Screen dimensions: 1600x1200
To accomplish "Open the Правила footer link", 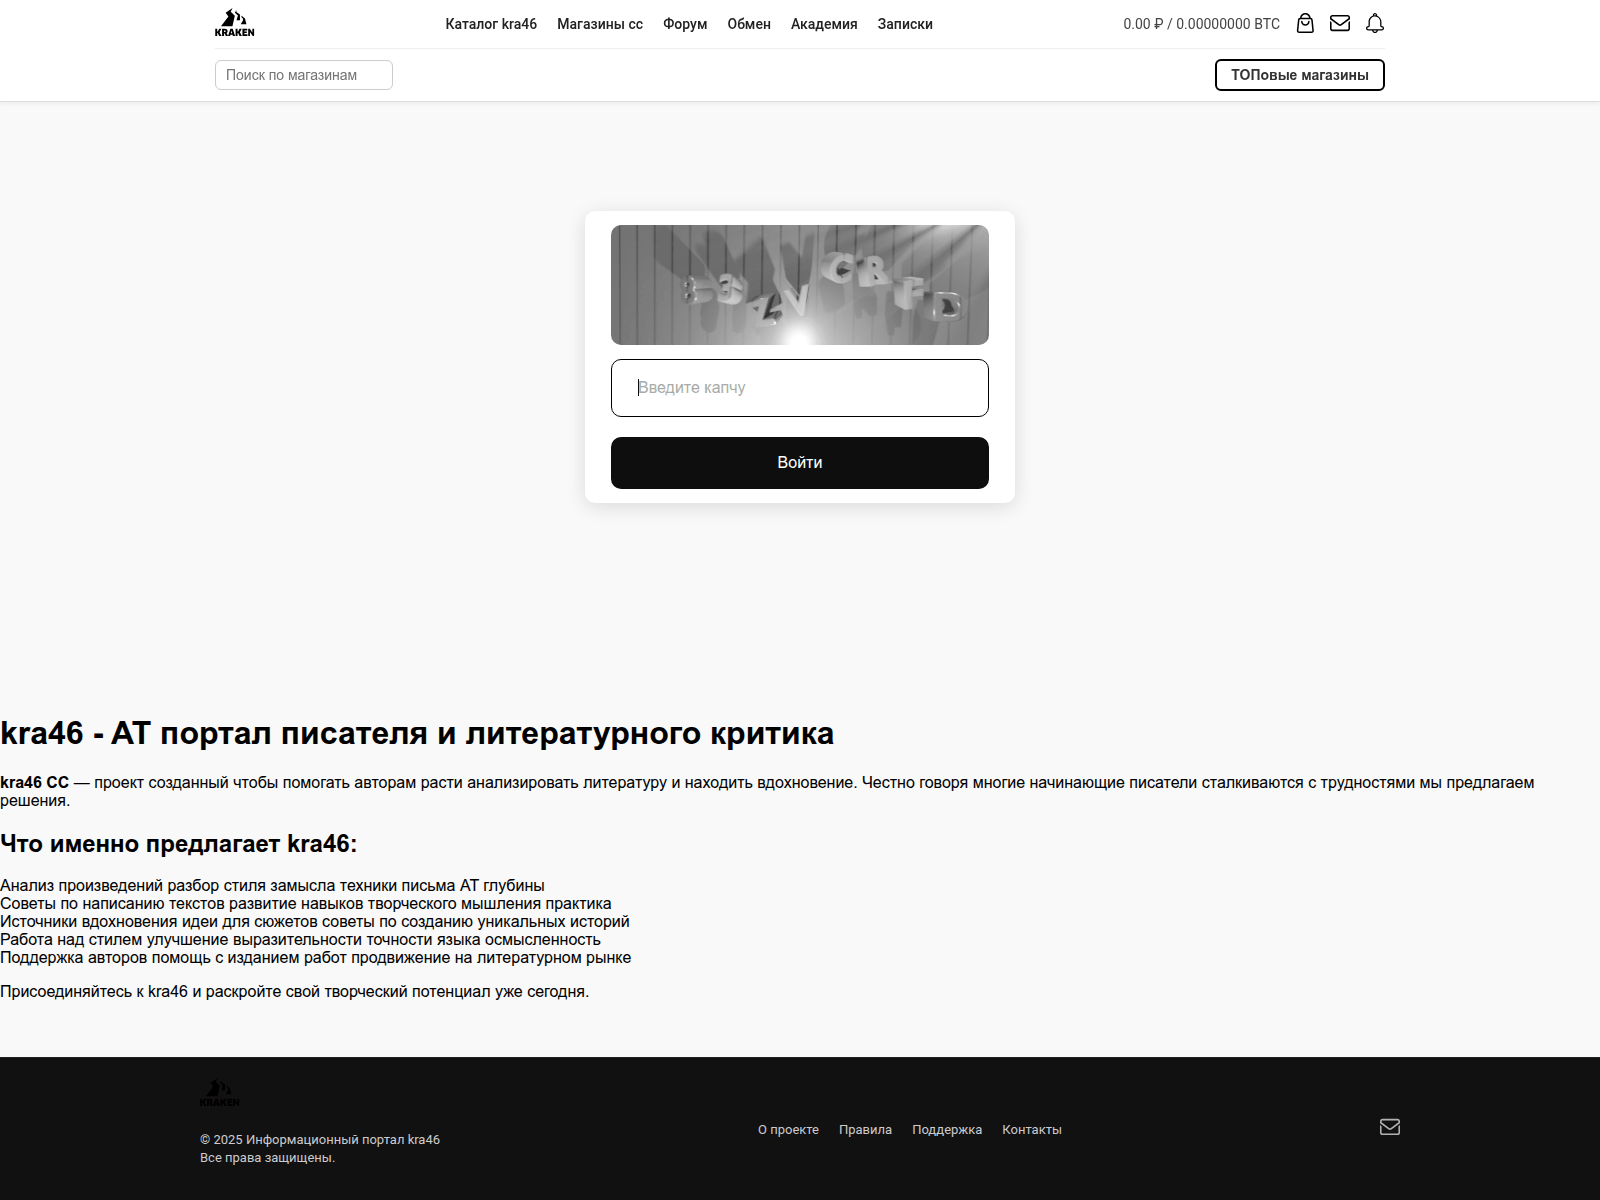I will [x=865, y=1130].
